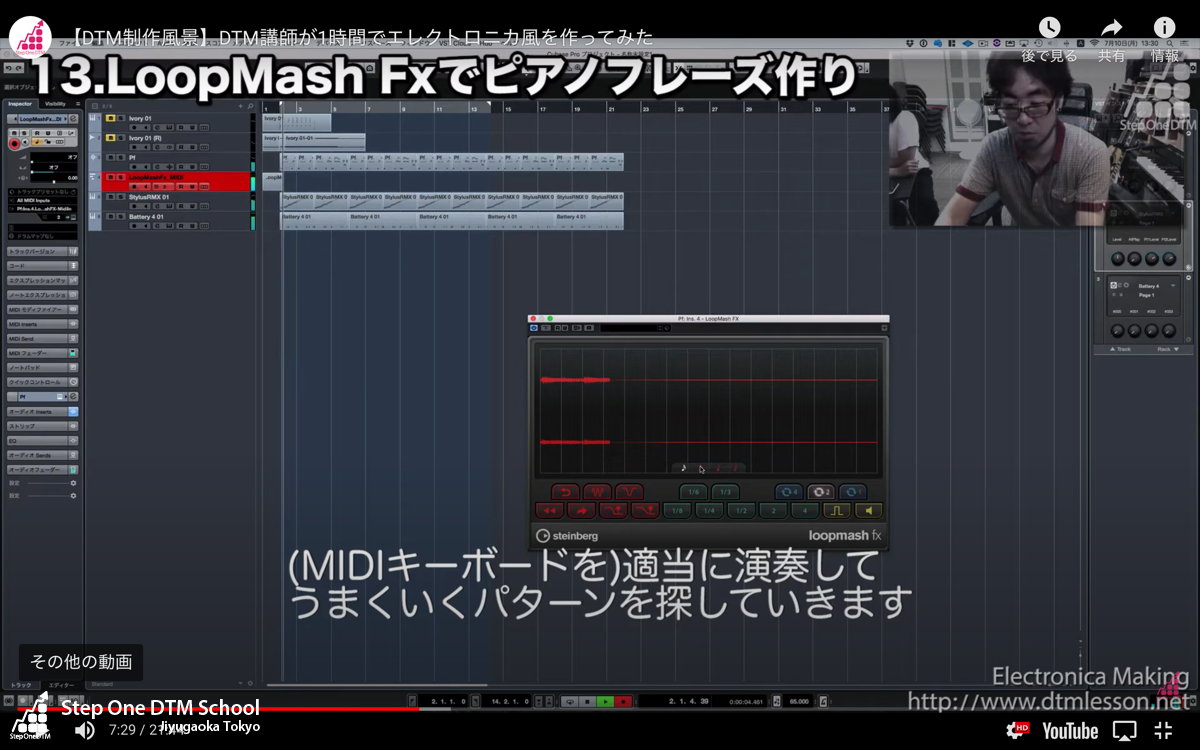Select the 1/8 slice pad

[677, 511]
